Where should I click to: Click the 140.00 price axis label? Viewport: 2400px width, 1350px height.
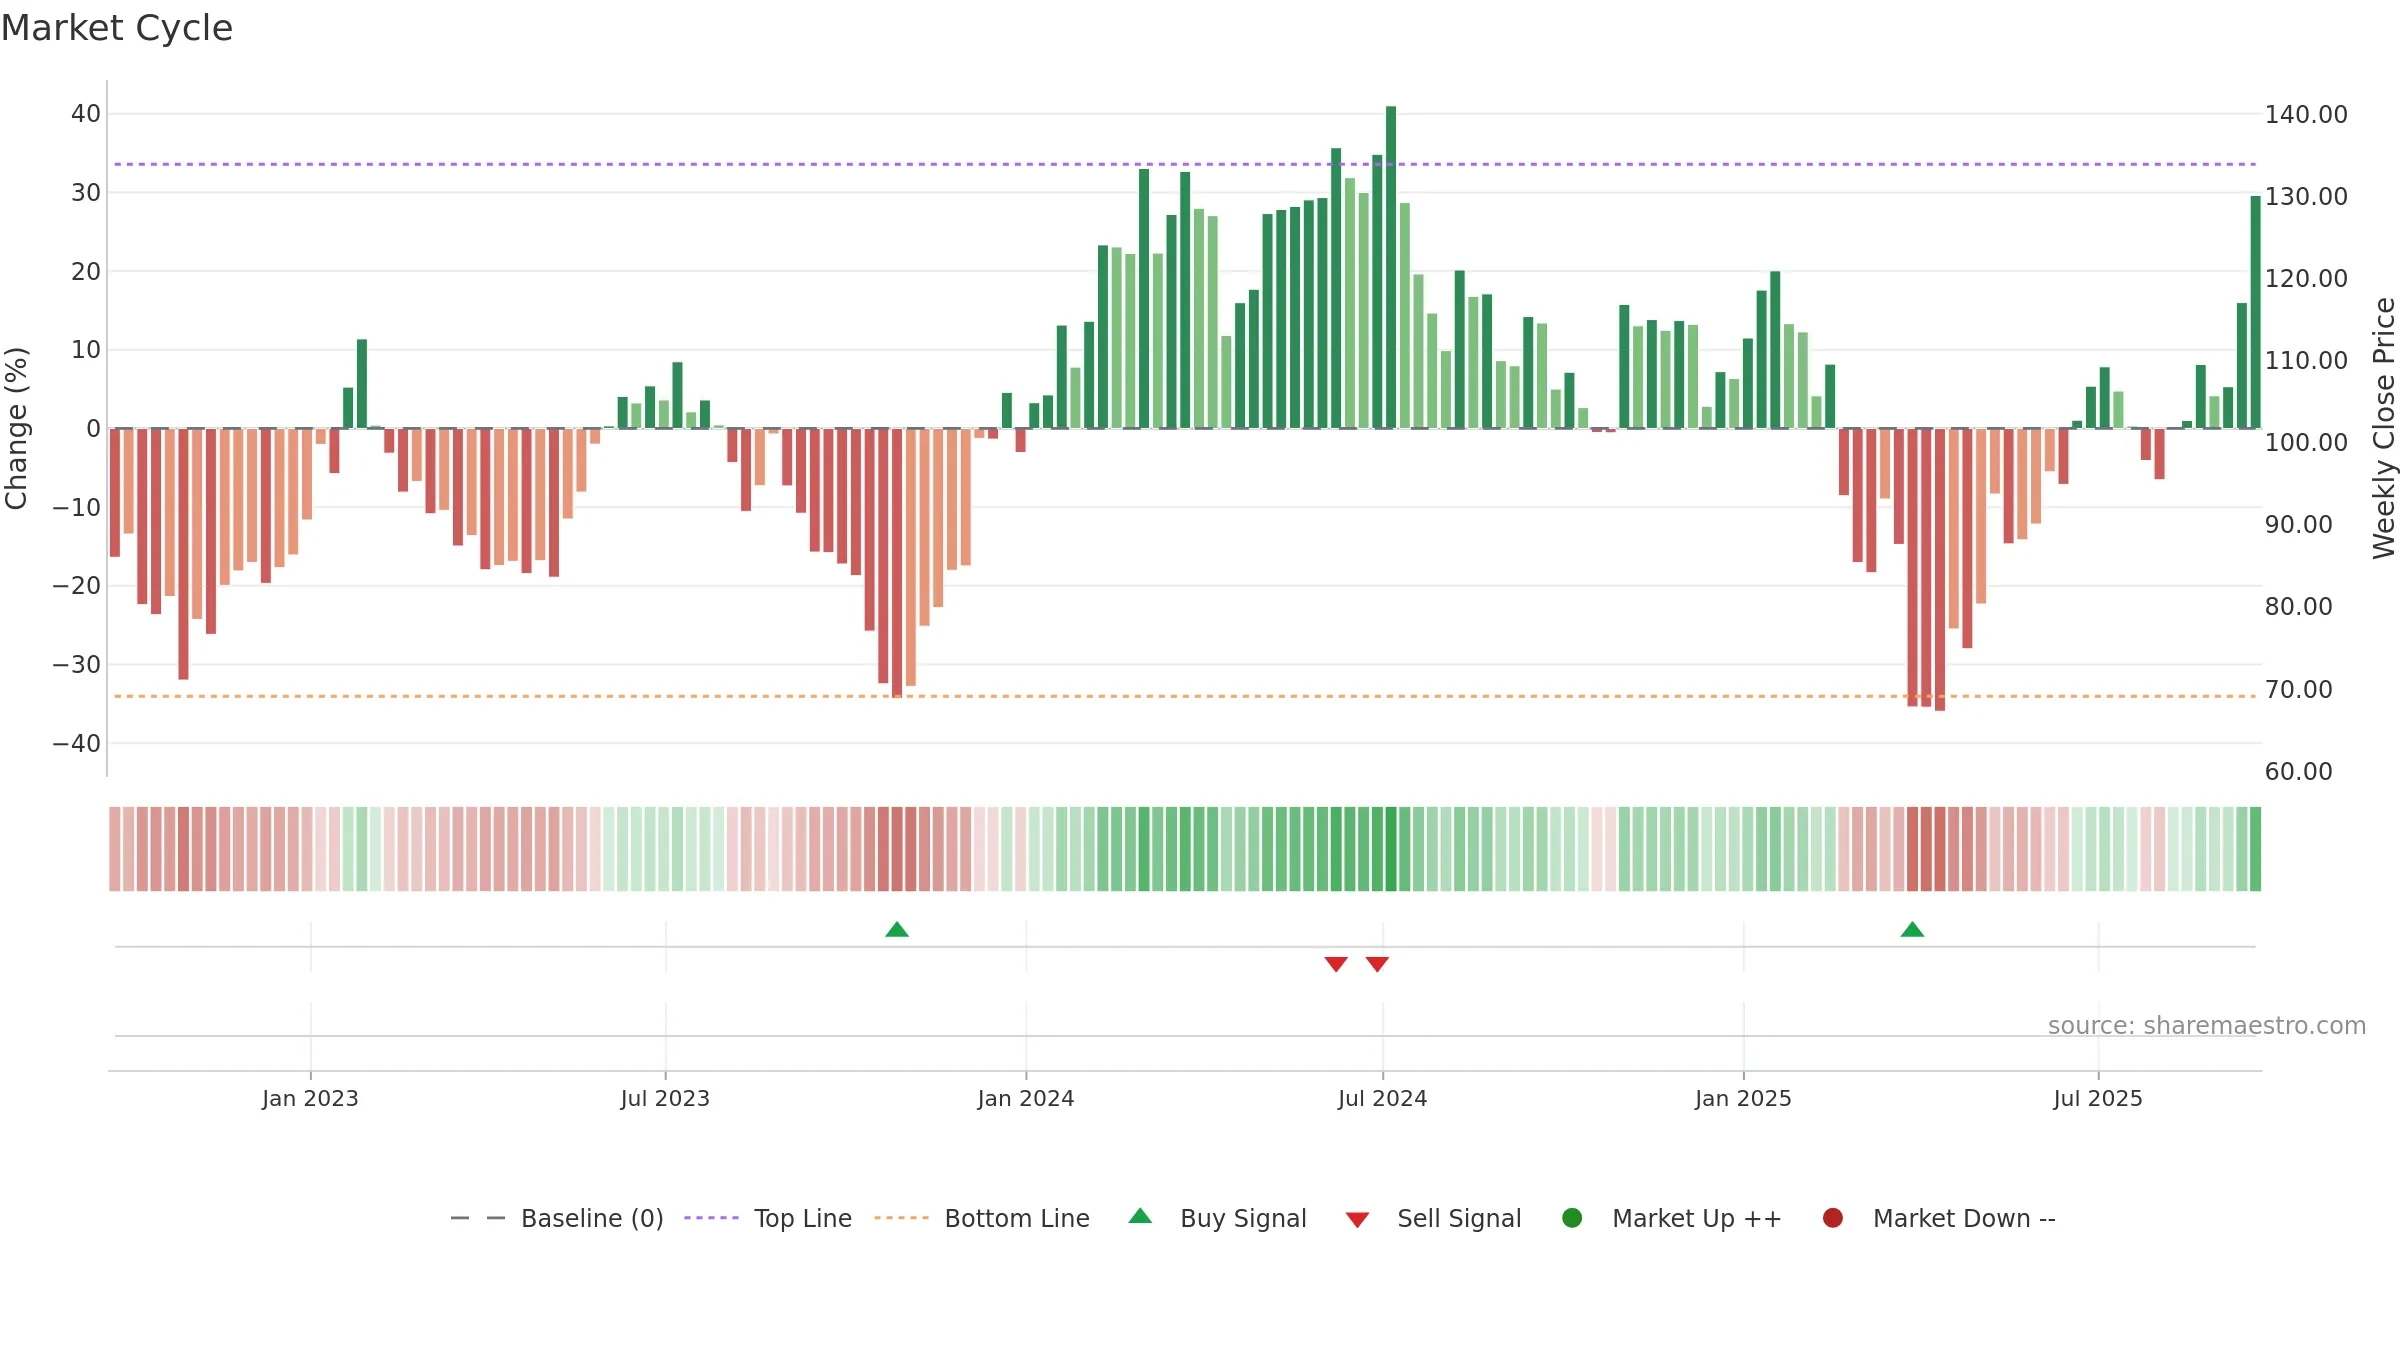[x=2306, y=114]
